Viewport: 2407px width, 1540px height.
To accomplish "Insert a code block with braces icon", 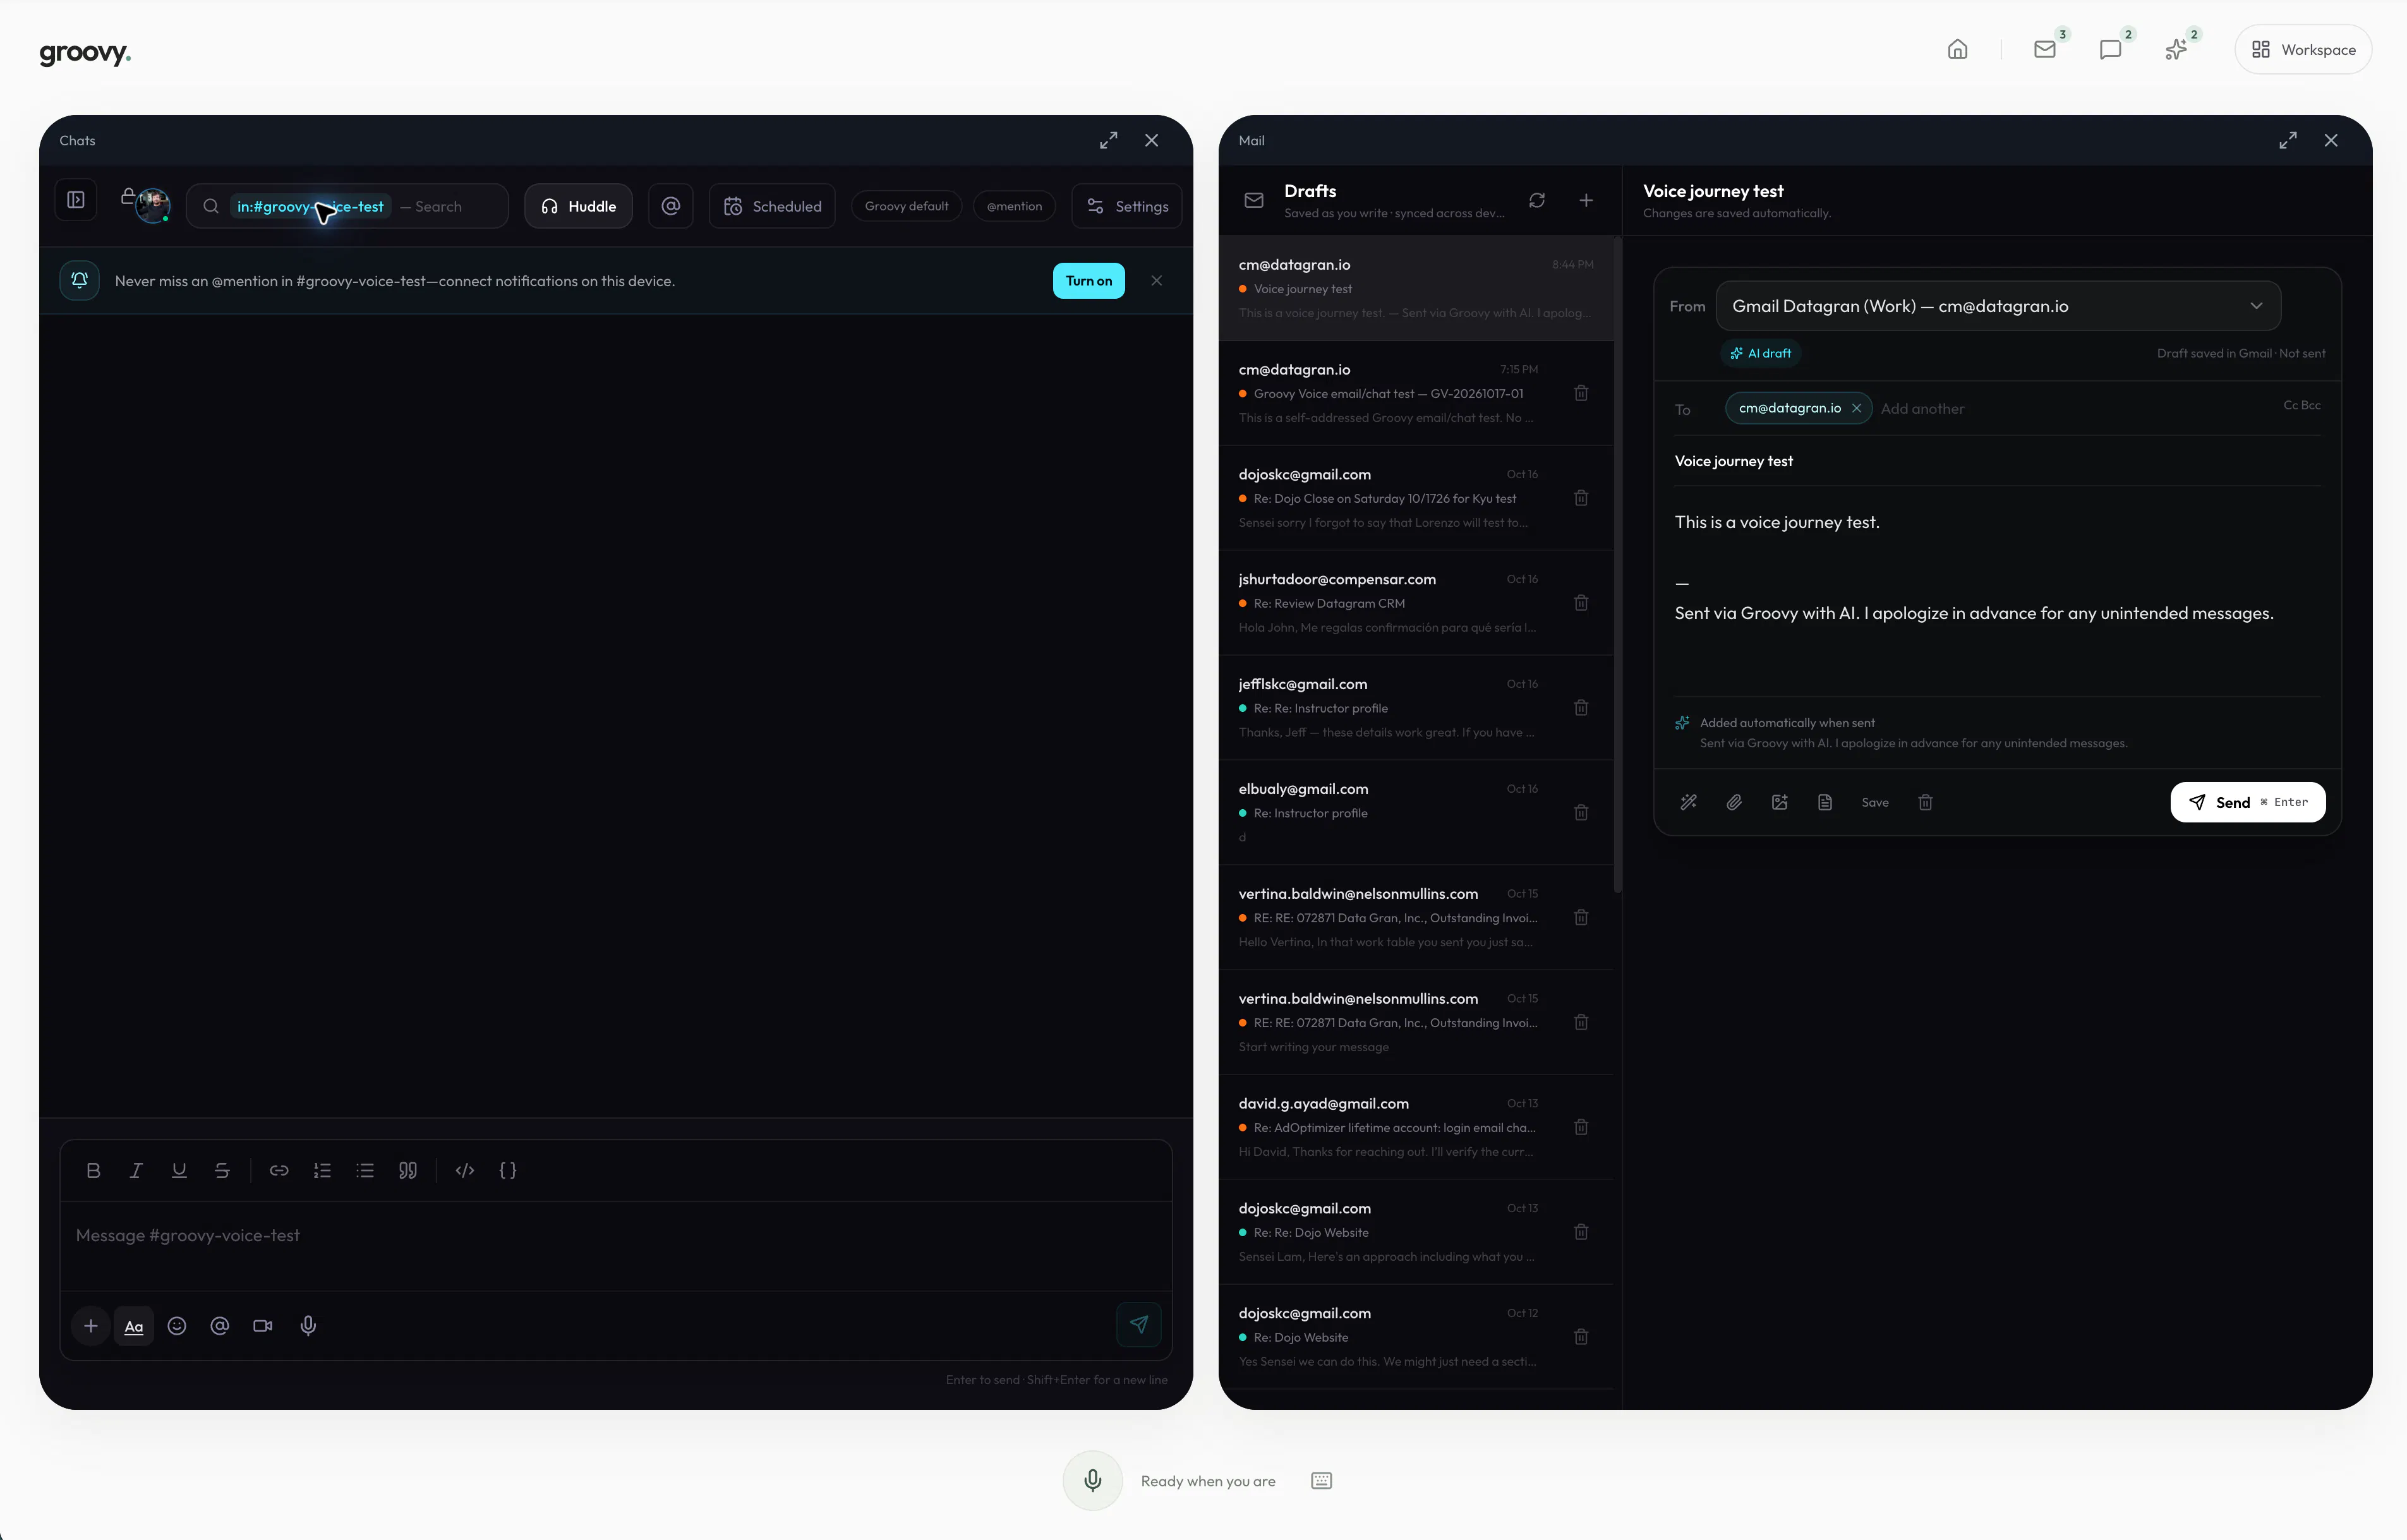I will click(508, 1170).
